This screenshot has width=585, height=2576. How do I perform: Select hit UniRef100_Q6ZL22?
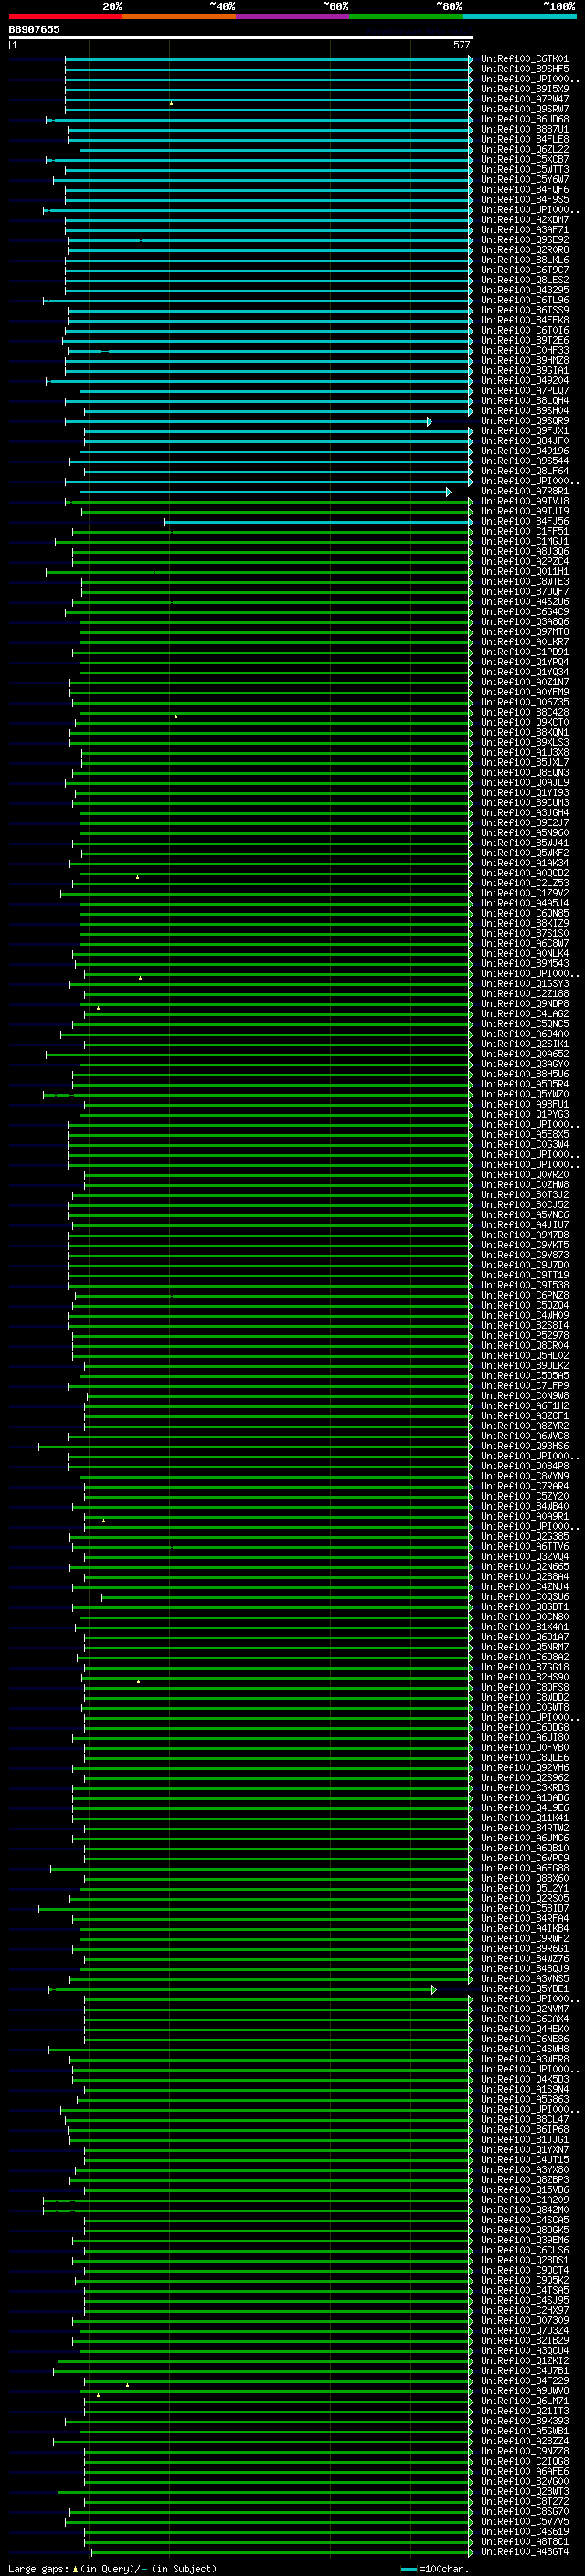[524, 150]
